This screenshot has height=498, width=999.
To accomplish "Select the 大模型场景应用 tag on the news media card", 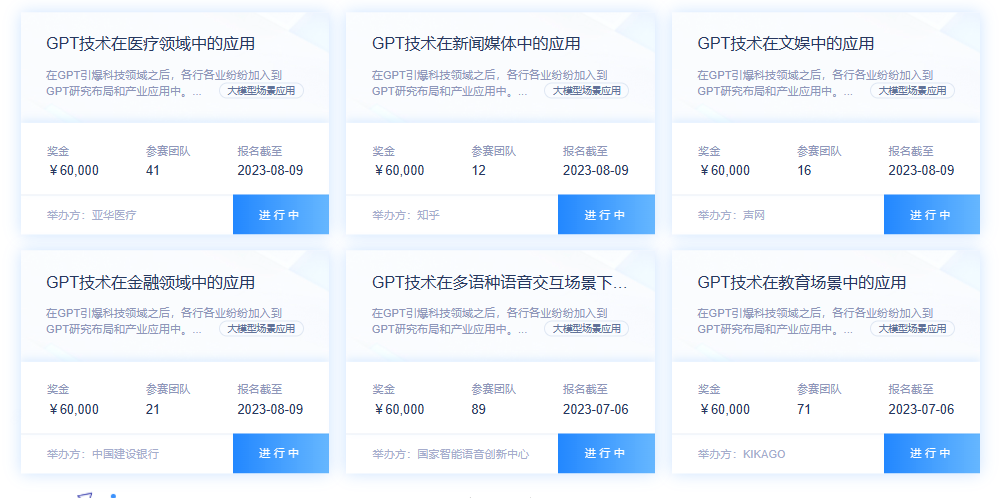I will point(586,91).
